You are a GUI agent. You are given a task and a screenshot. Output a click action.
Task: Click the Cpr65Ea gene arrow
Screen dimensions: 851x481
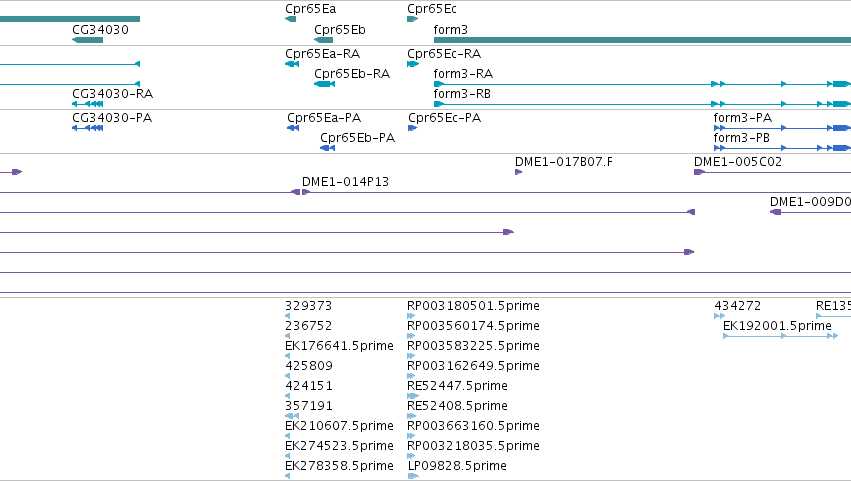tap(290, 19)
